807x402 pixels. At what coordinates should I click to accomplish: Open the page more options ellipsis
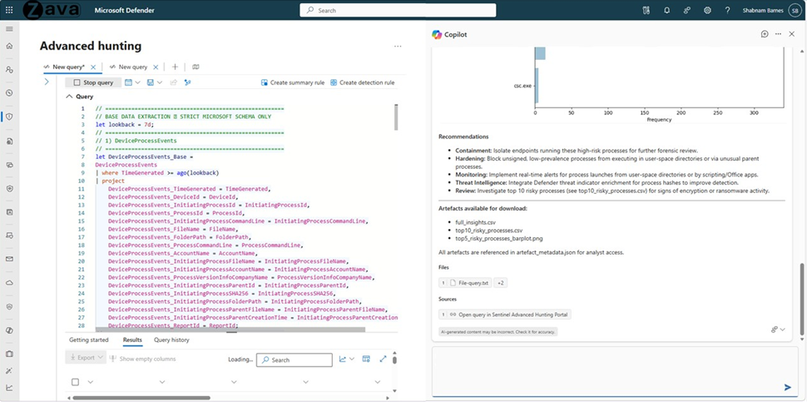(398, 46)
